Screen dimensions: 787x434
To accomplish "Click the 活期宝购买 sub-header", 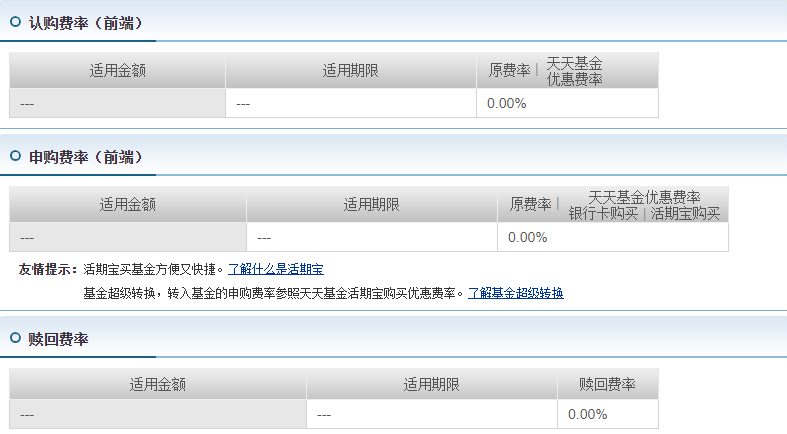I will [x=685, y=214].
